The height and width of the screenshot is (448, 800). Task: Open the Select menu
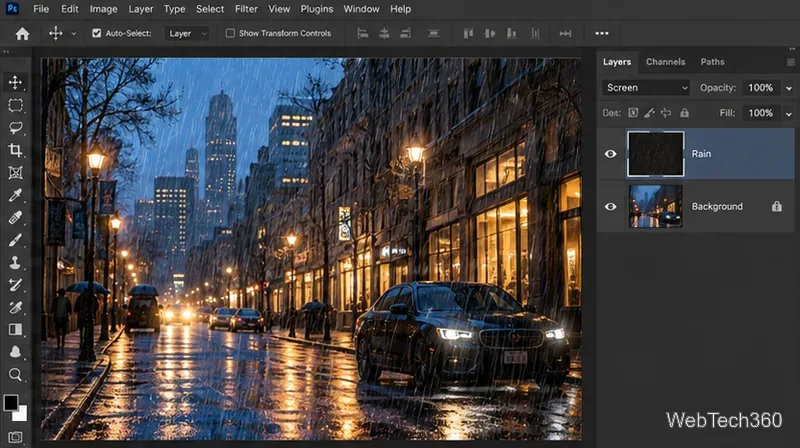point(210,9)
